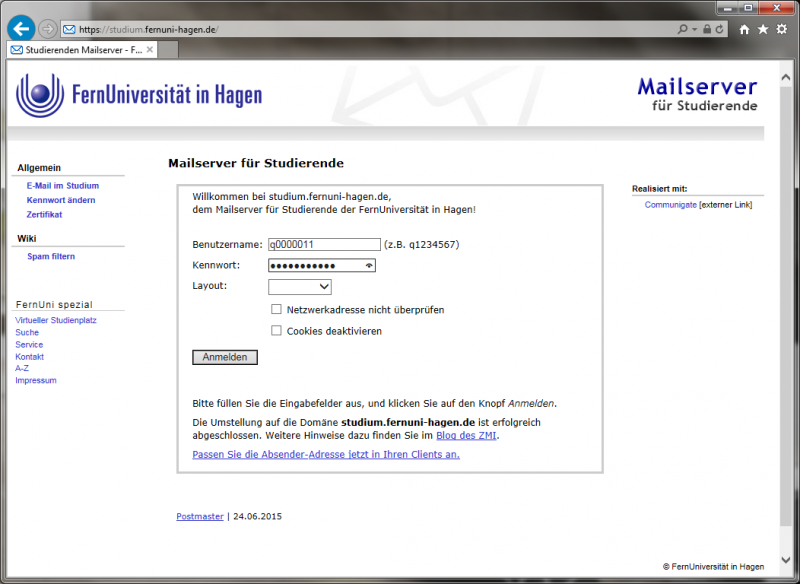The height and width of the screenshot is (584, 800).
Task: Click the Anmelden button
Action: pos(225,357)
